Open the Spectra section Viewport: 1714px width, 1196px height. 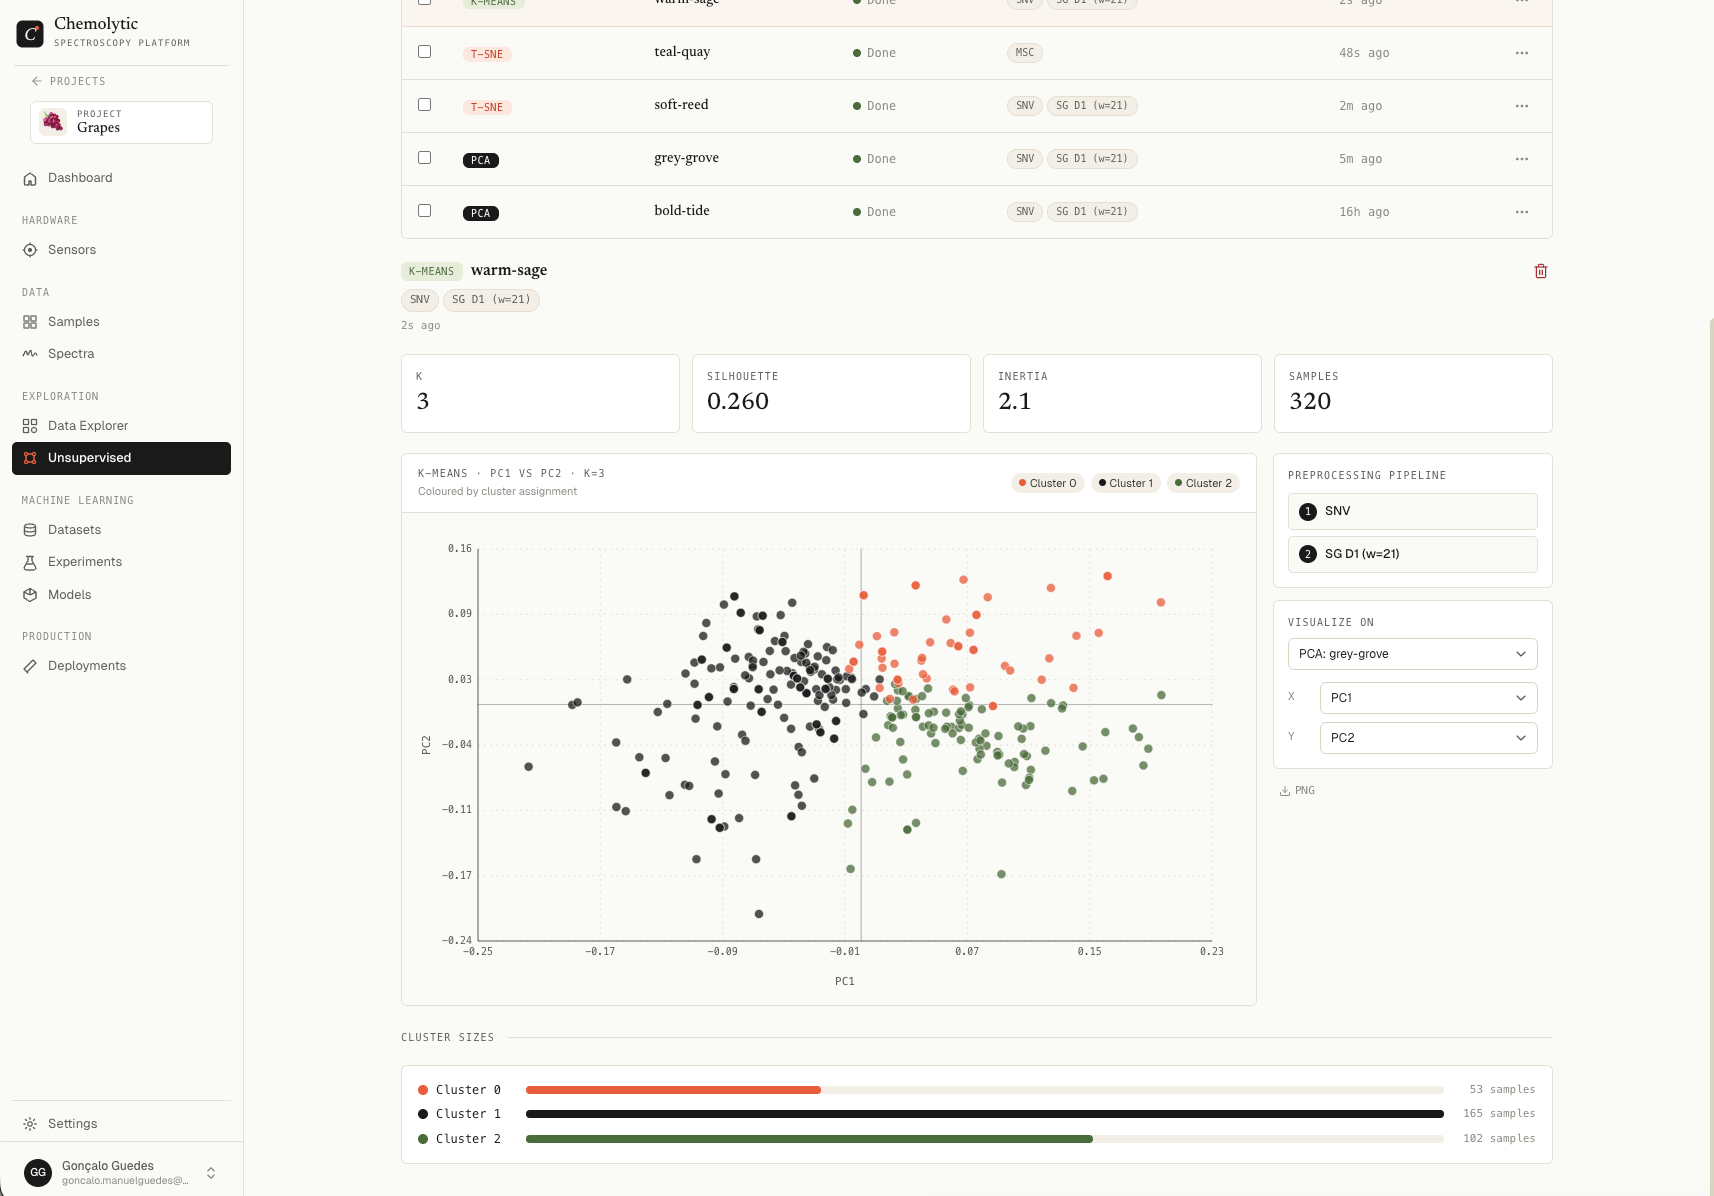coord(121,354)
